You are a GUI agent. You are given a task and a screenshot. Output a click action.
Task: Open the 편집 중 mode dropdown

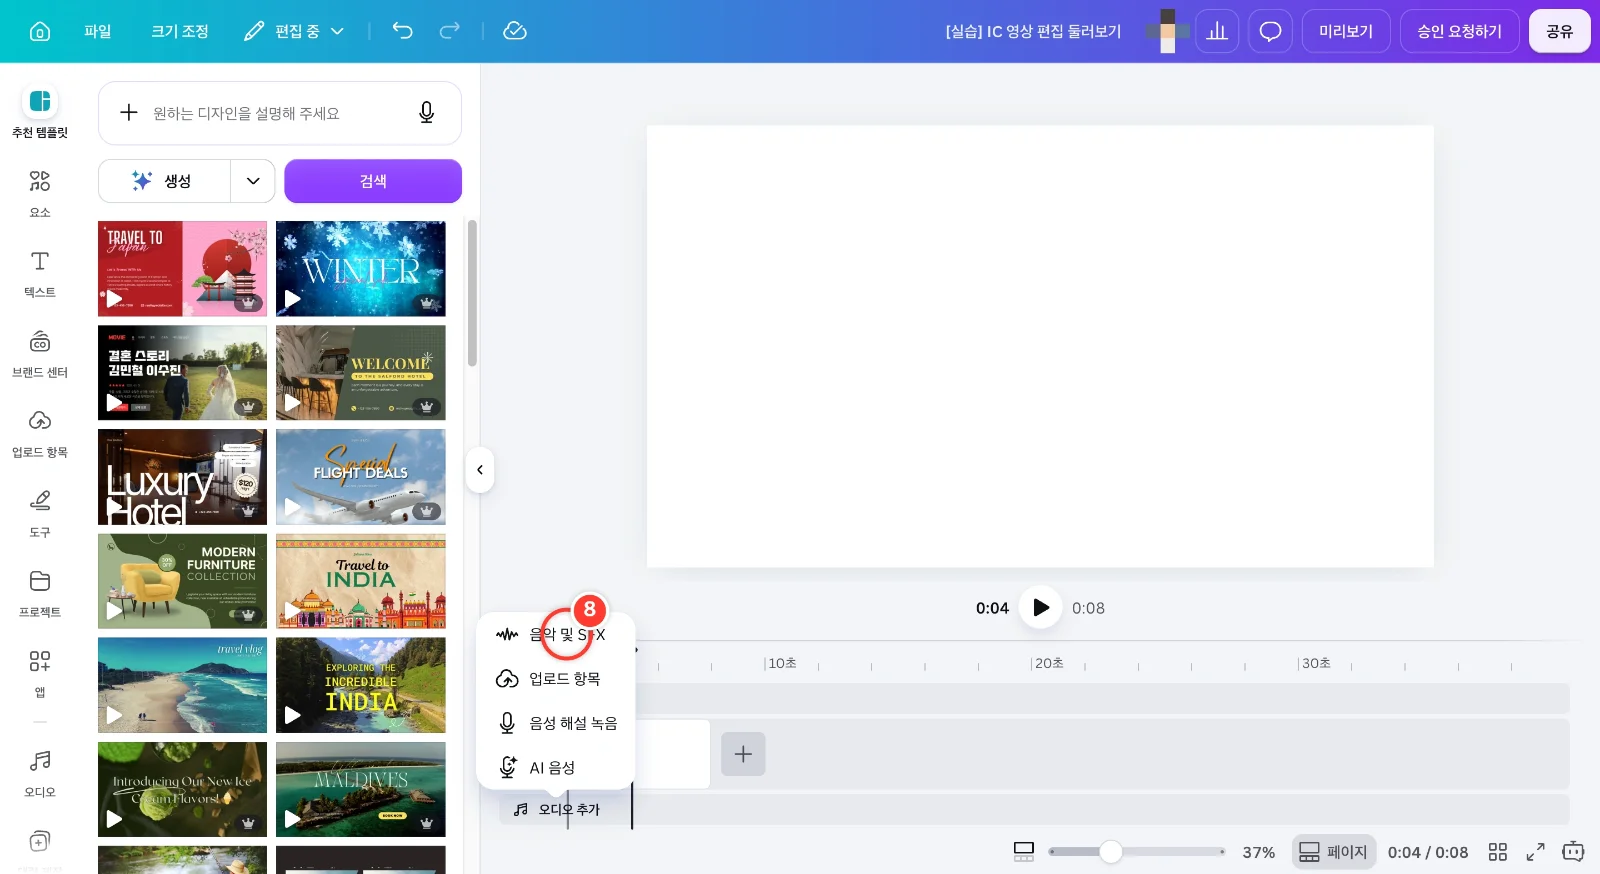(x=294, y=31)
